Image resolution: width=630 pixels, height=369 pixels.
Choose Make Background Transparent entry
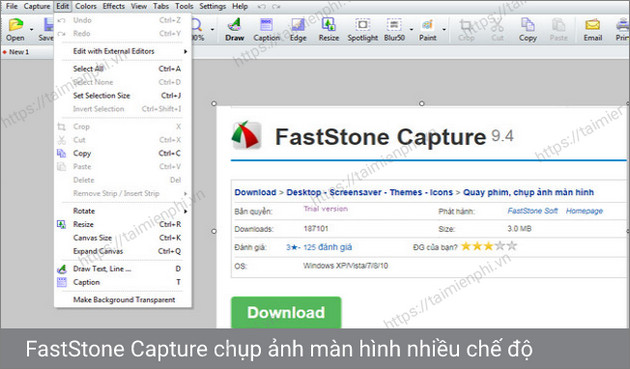[123, 300]
